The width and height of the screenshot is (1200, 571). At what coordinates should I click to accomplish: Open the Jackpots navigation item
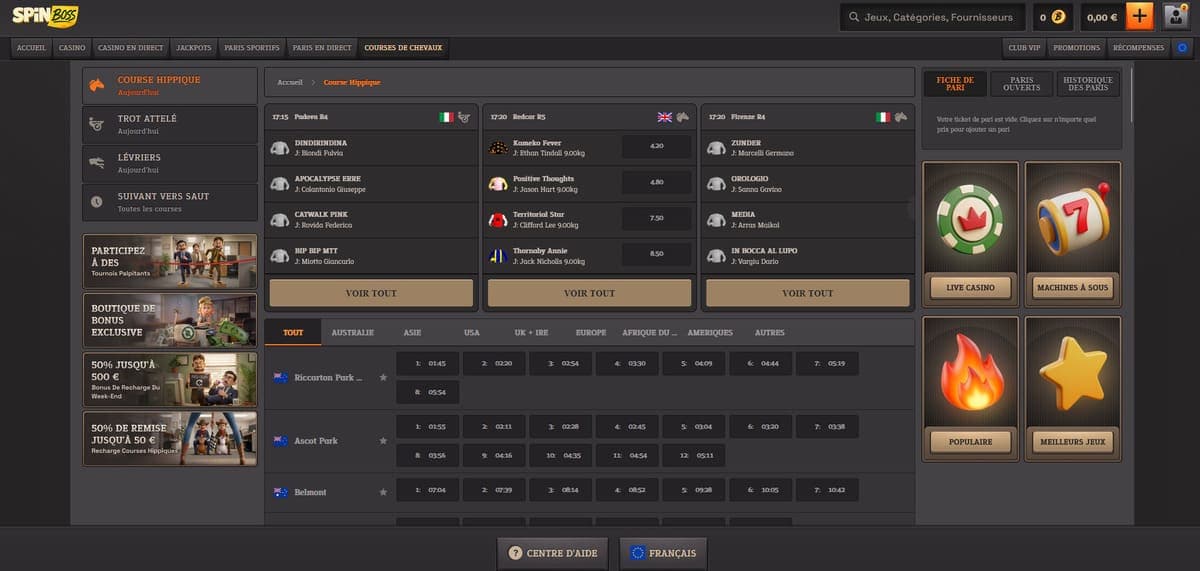coord(194,47)
